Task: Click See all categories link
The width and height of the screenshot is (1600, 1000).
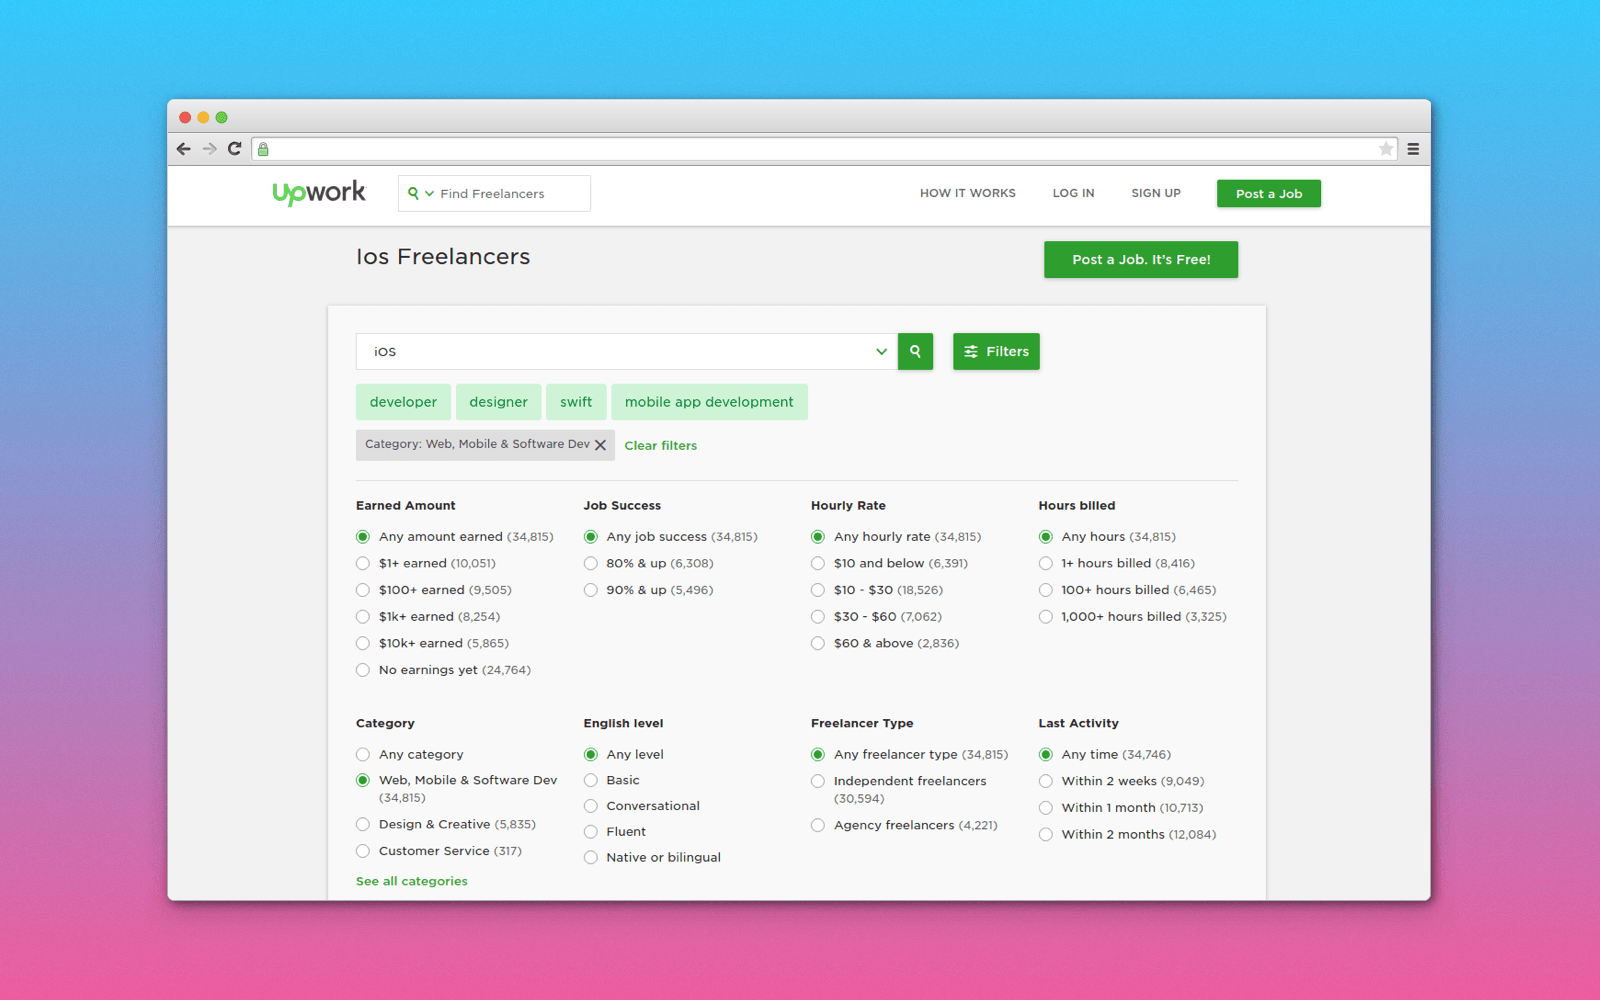Action: pos(412,881)
